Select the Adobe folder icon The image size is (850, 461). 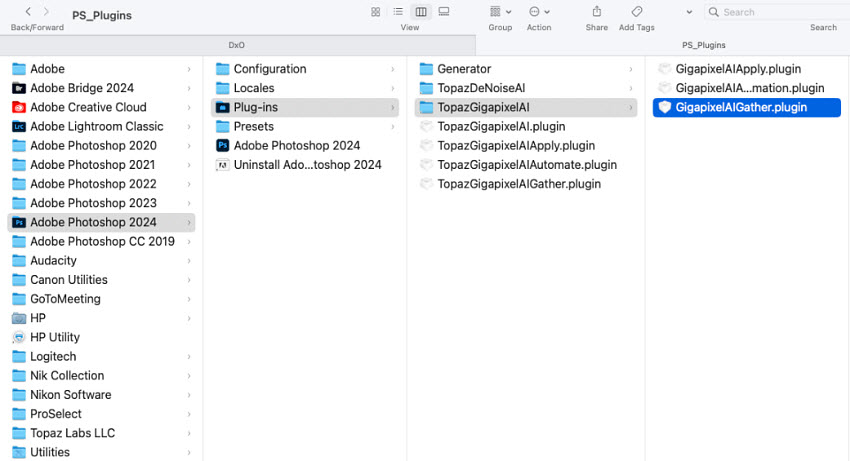tap(19, 69)
